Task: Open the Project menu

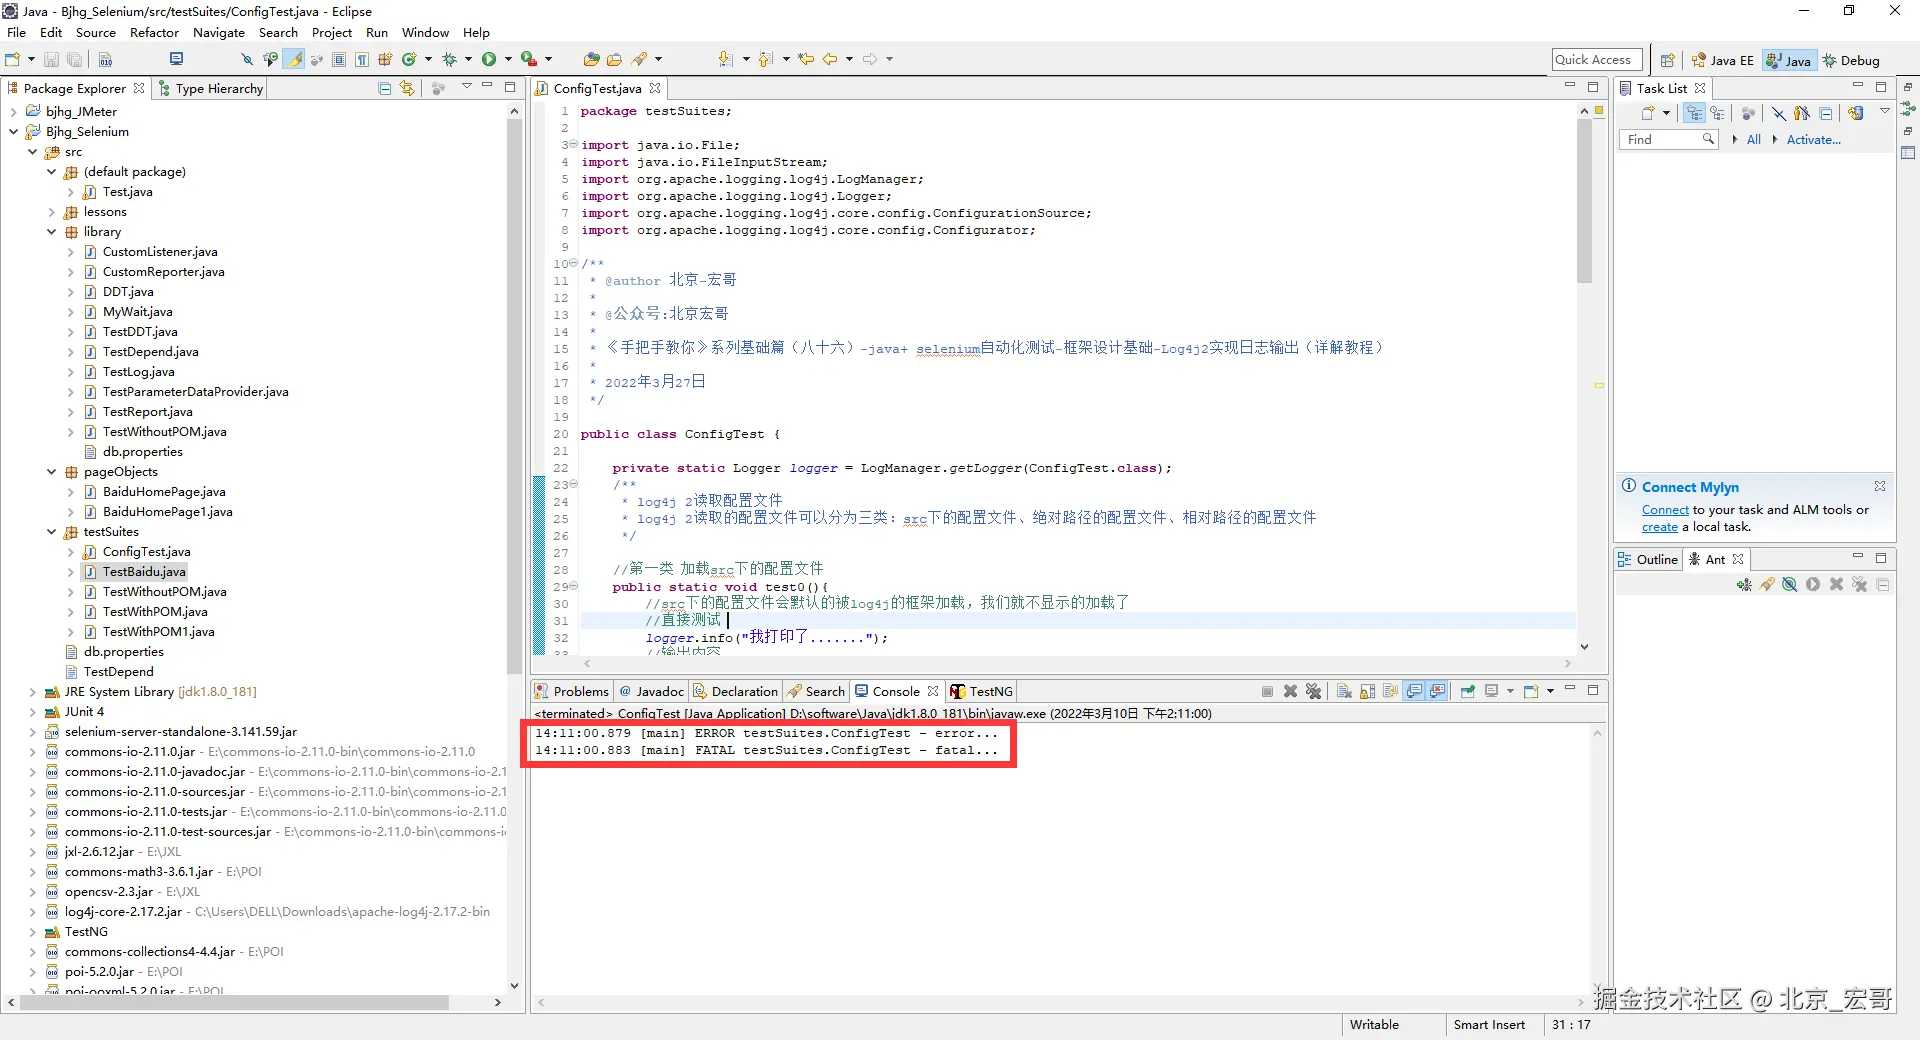Action: (331, 32)
